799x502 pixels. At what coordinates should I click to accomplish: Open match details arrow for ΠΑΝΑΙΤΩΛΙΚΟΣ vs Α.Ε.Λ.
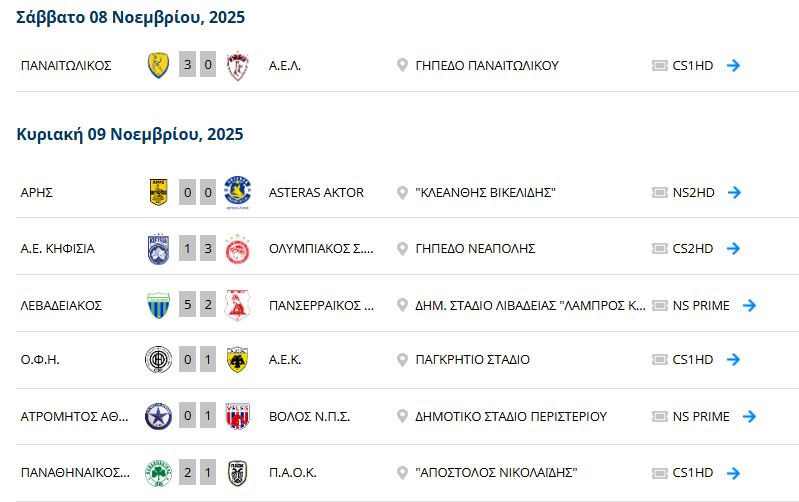tap(734, 66)
